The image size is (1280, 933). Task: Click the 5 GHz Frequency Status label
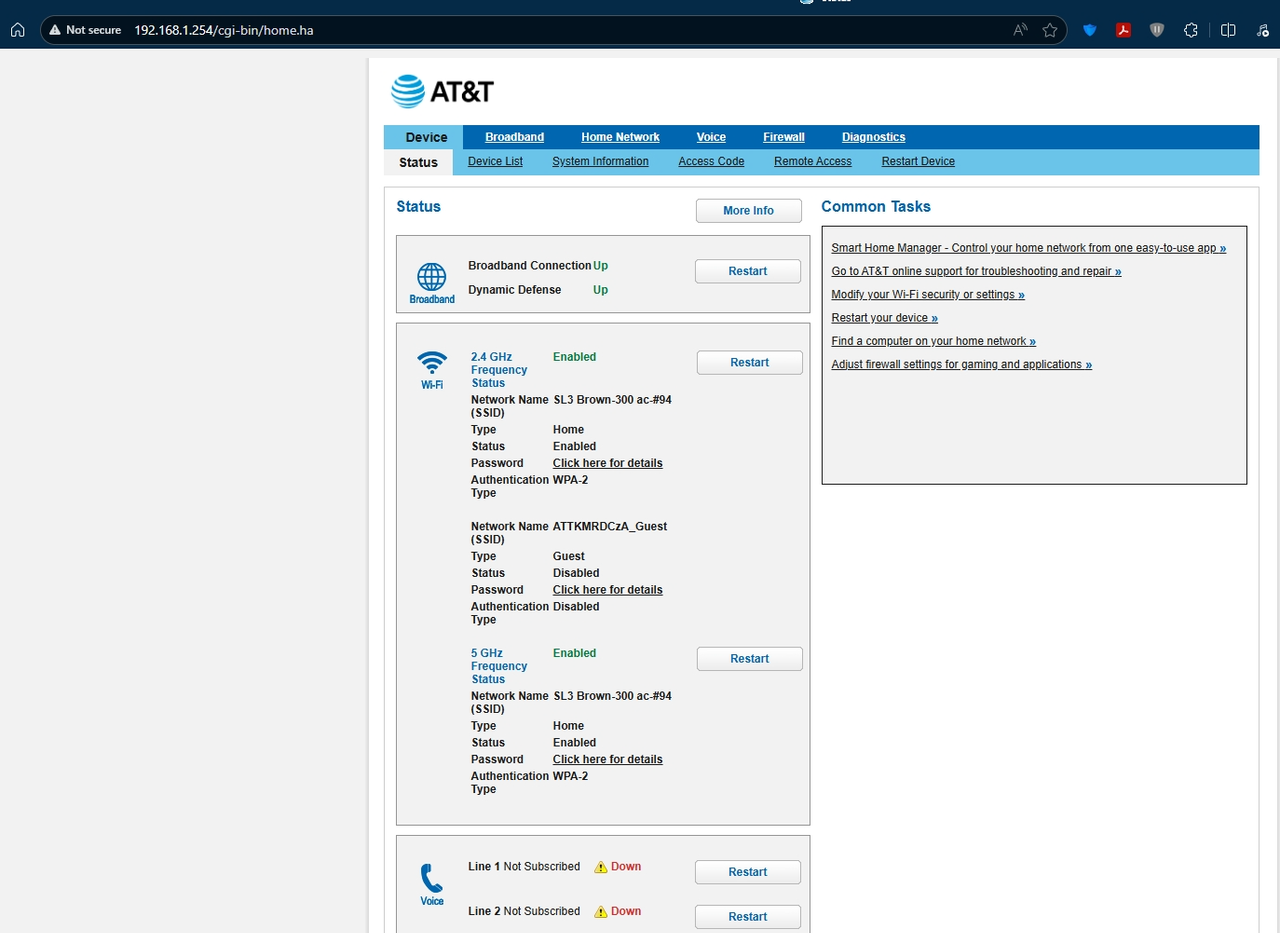499,666
